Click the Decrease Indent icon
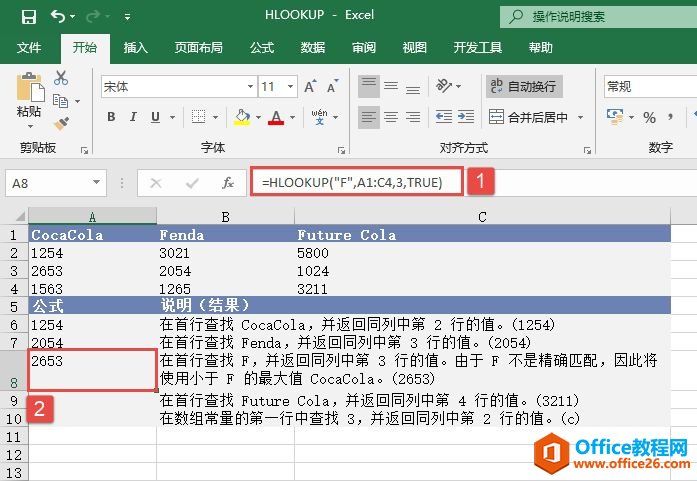 (443, 117)
